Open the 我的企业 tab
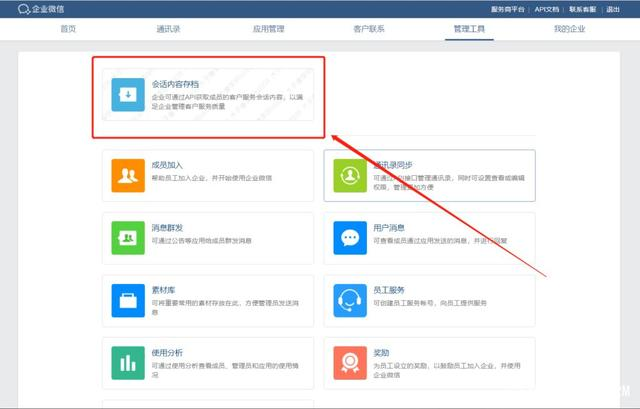The image size is (640, 409). (x=569, y=29)
